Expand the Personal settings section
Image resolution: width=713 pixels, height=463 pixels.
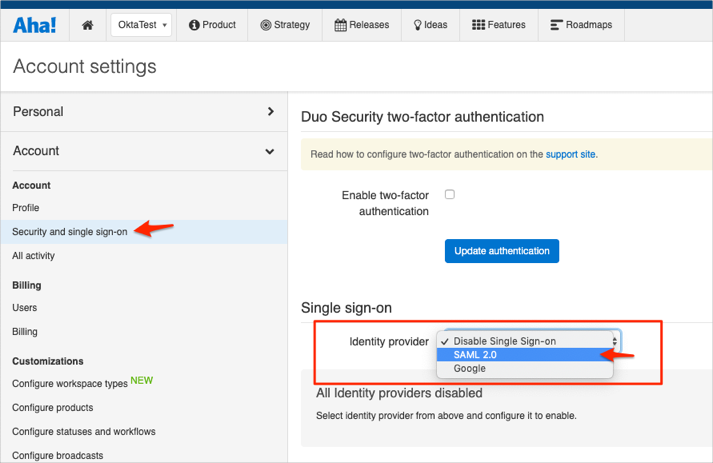click(x=143, y=112)
